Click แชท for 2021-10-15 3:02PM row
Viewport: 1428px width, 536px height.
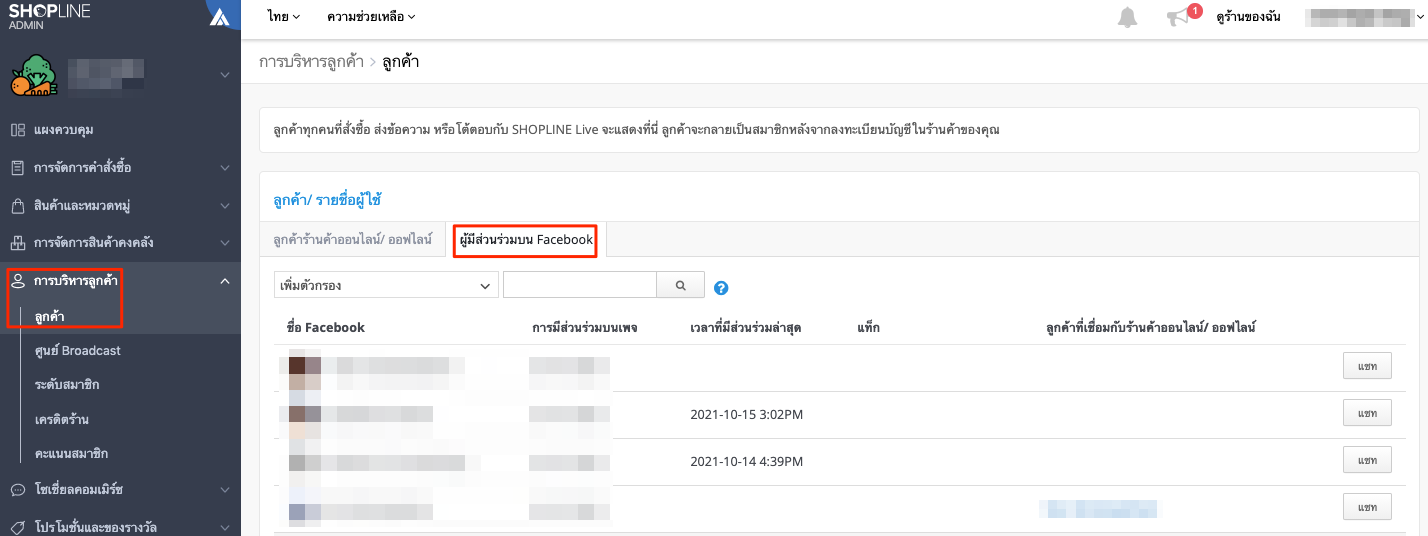point(1367,412)
